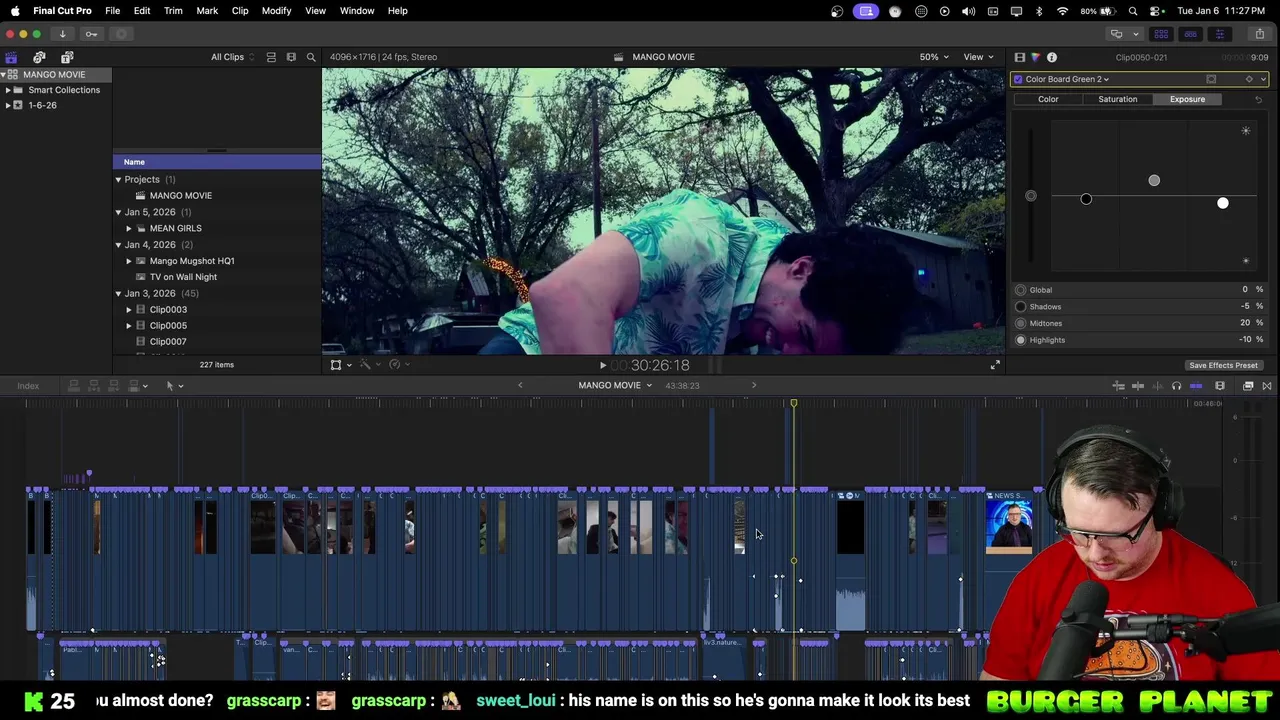Select the Exposure tab
Image resolution: width=1280 pixels, height=720 pixels.
click(x=1187, y=99)
